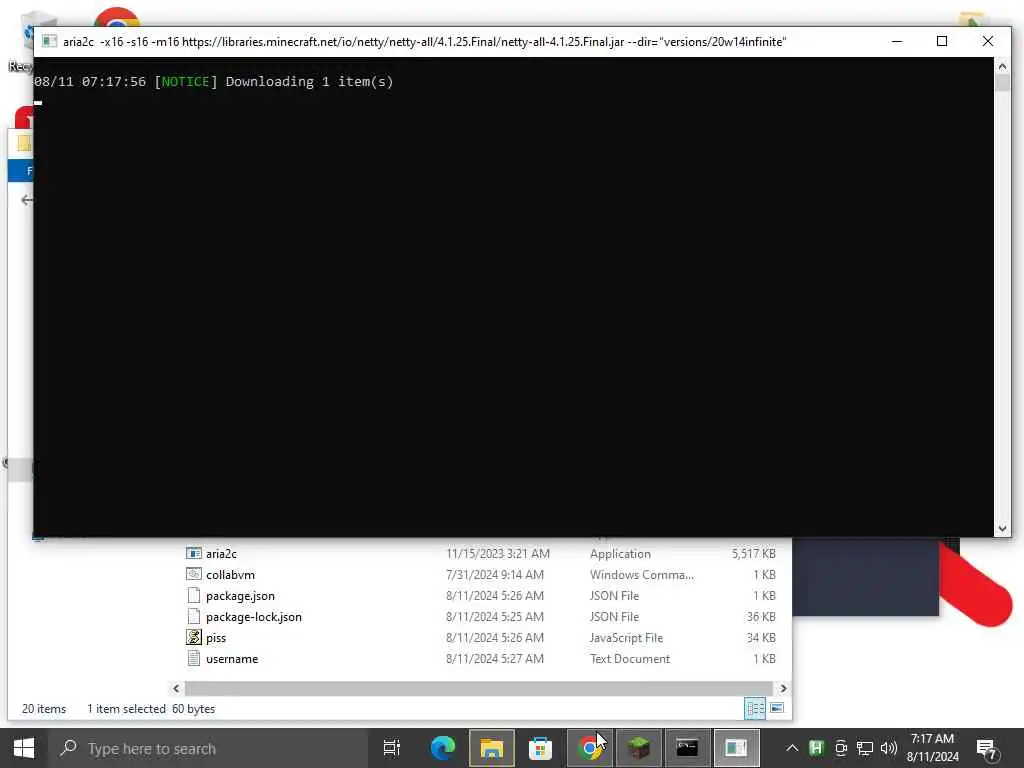
Task: Close the aria2c console window
Action: pos(987,41)
